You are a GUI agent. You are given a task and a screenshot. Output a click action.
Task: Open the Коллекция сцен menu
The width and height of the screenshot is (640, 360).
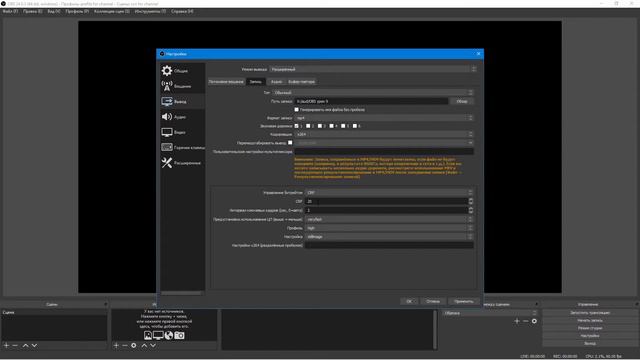112,11
